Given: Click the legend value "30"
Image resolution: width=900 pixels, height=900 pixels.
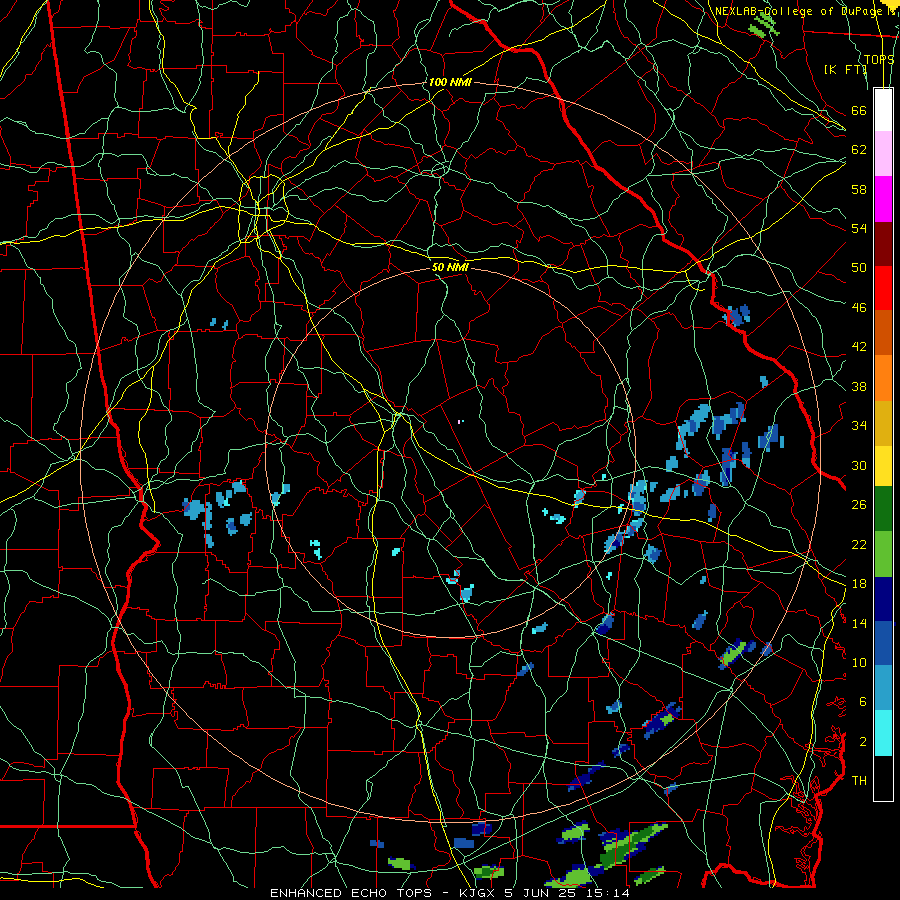Looking at the screenshot, I should click(x=859, y=465).
